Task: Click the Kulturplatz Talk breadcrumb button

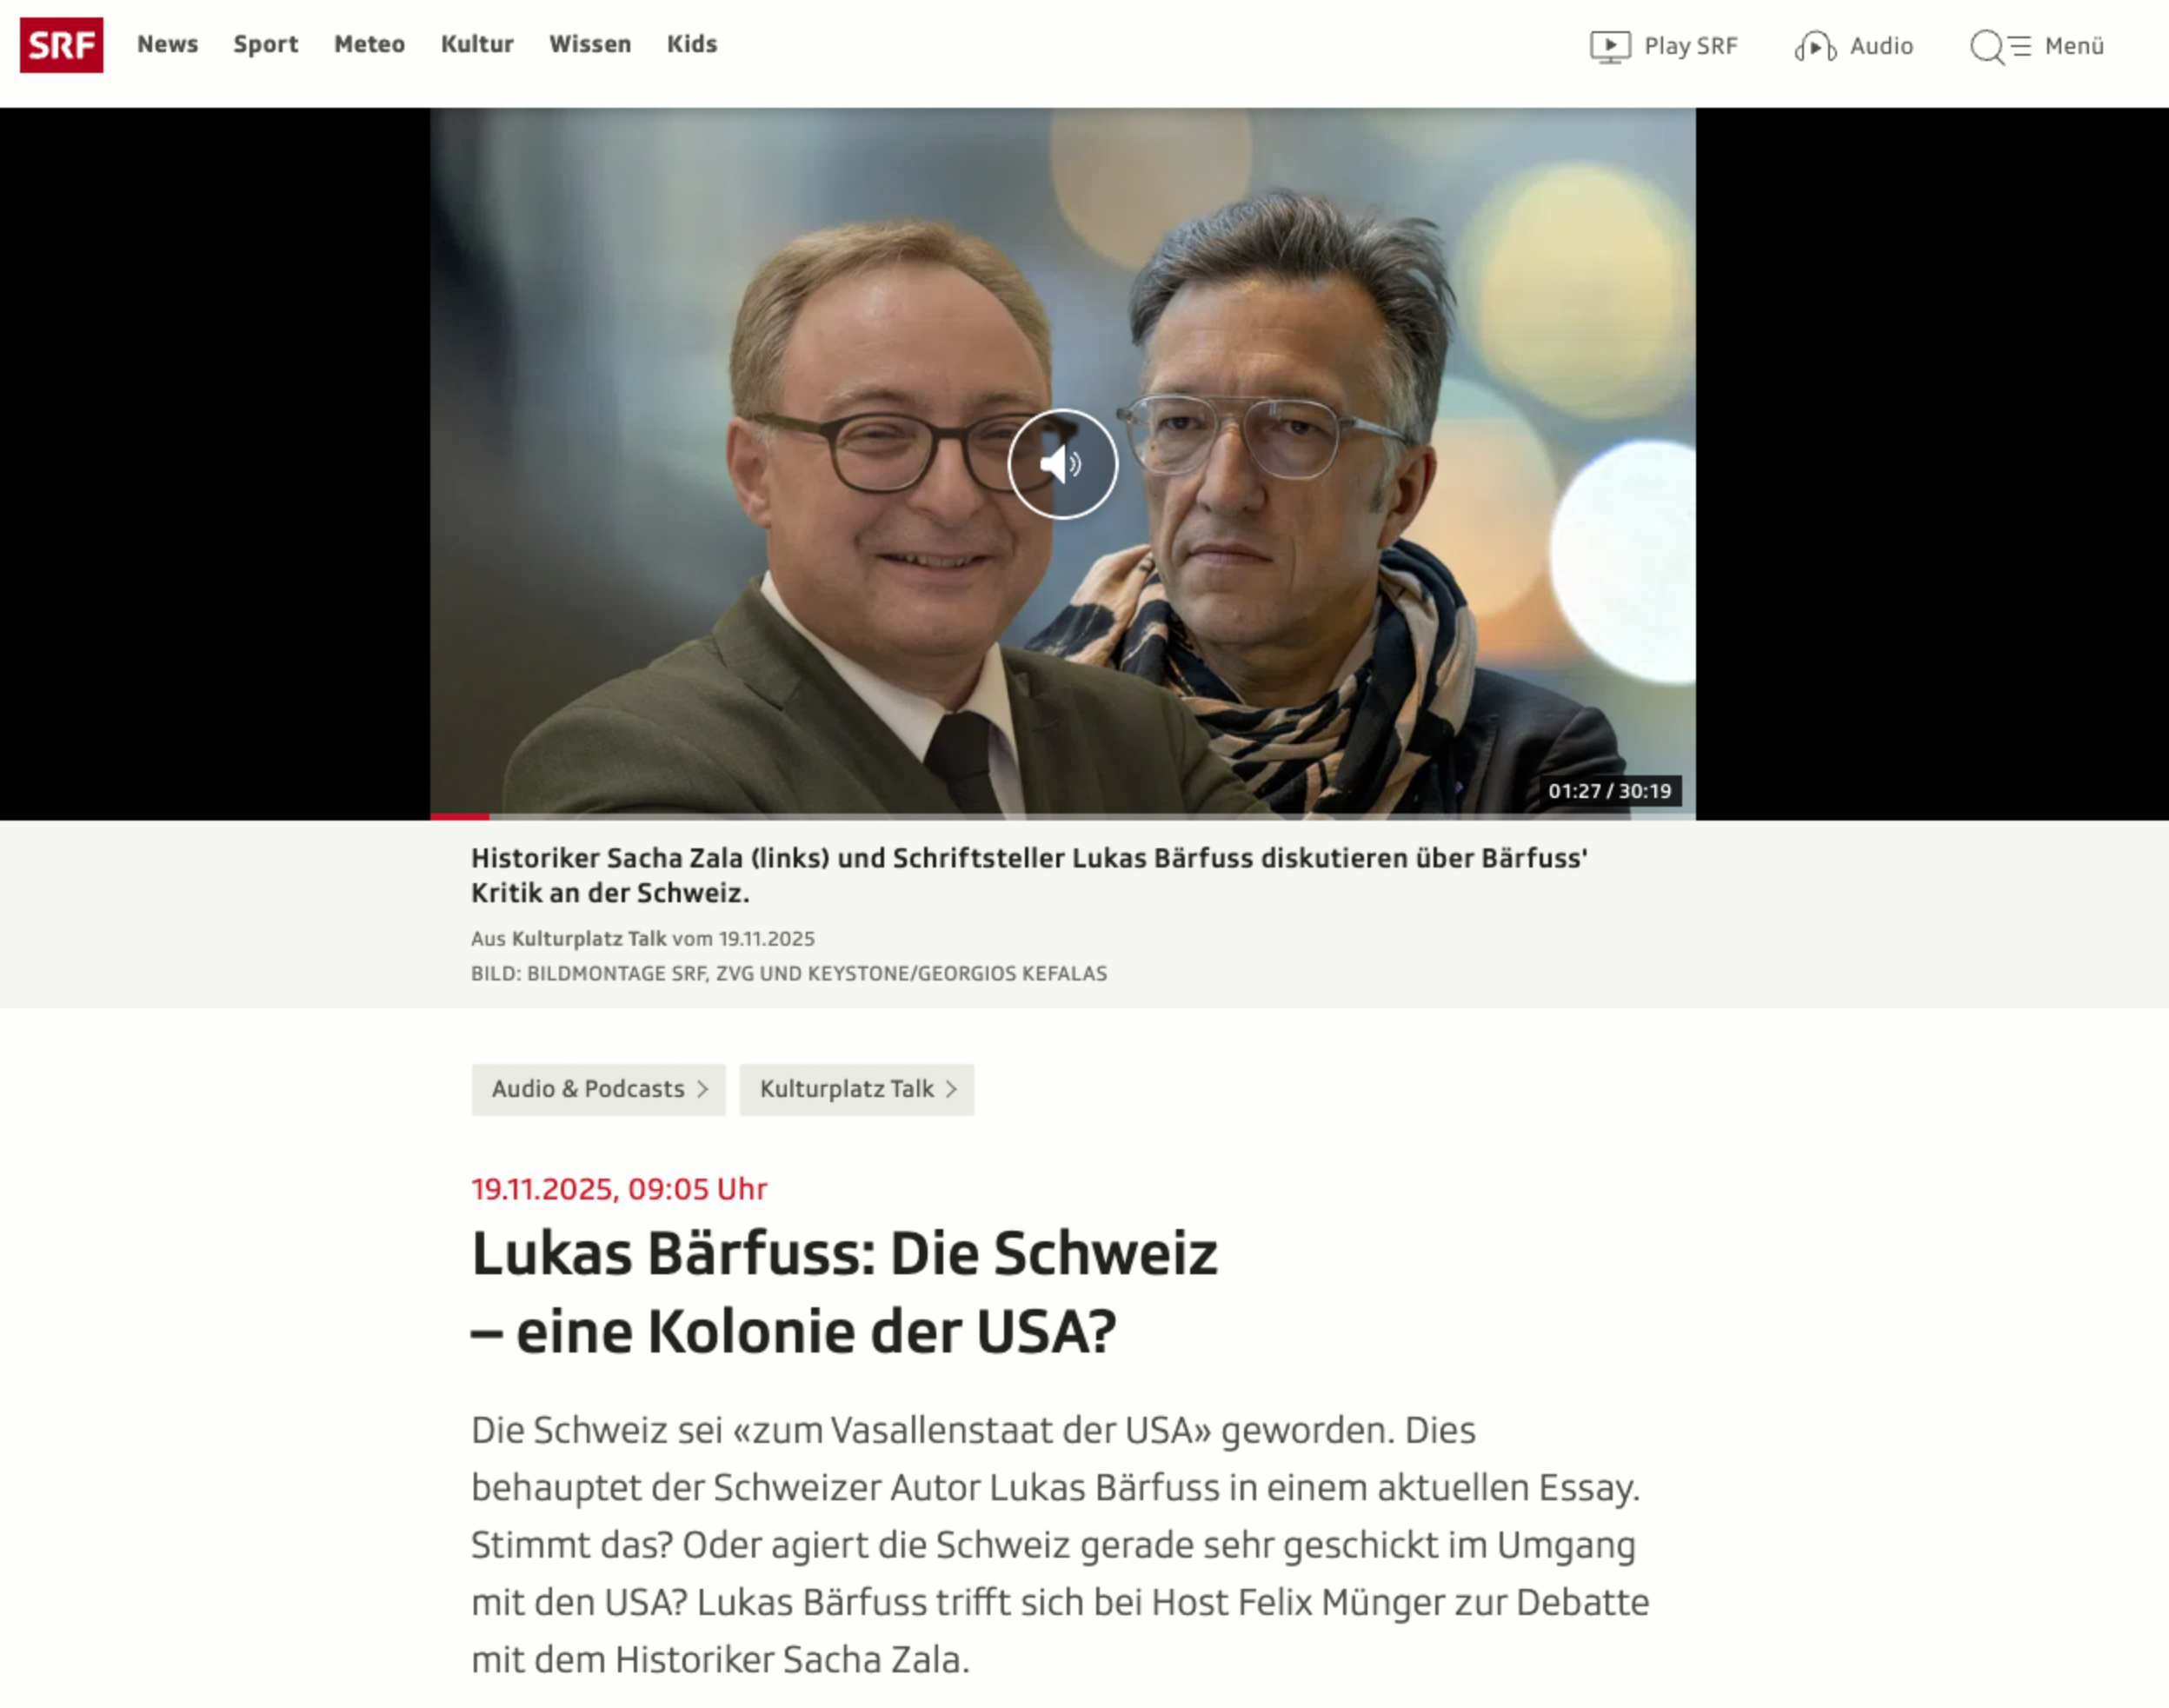Action: (857, 1089)
